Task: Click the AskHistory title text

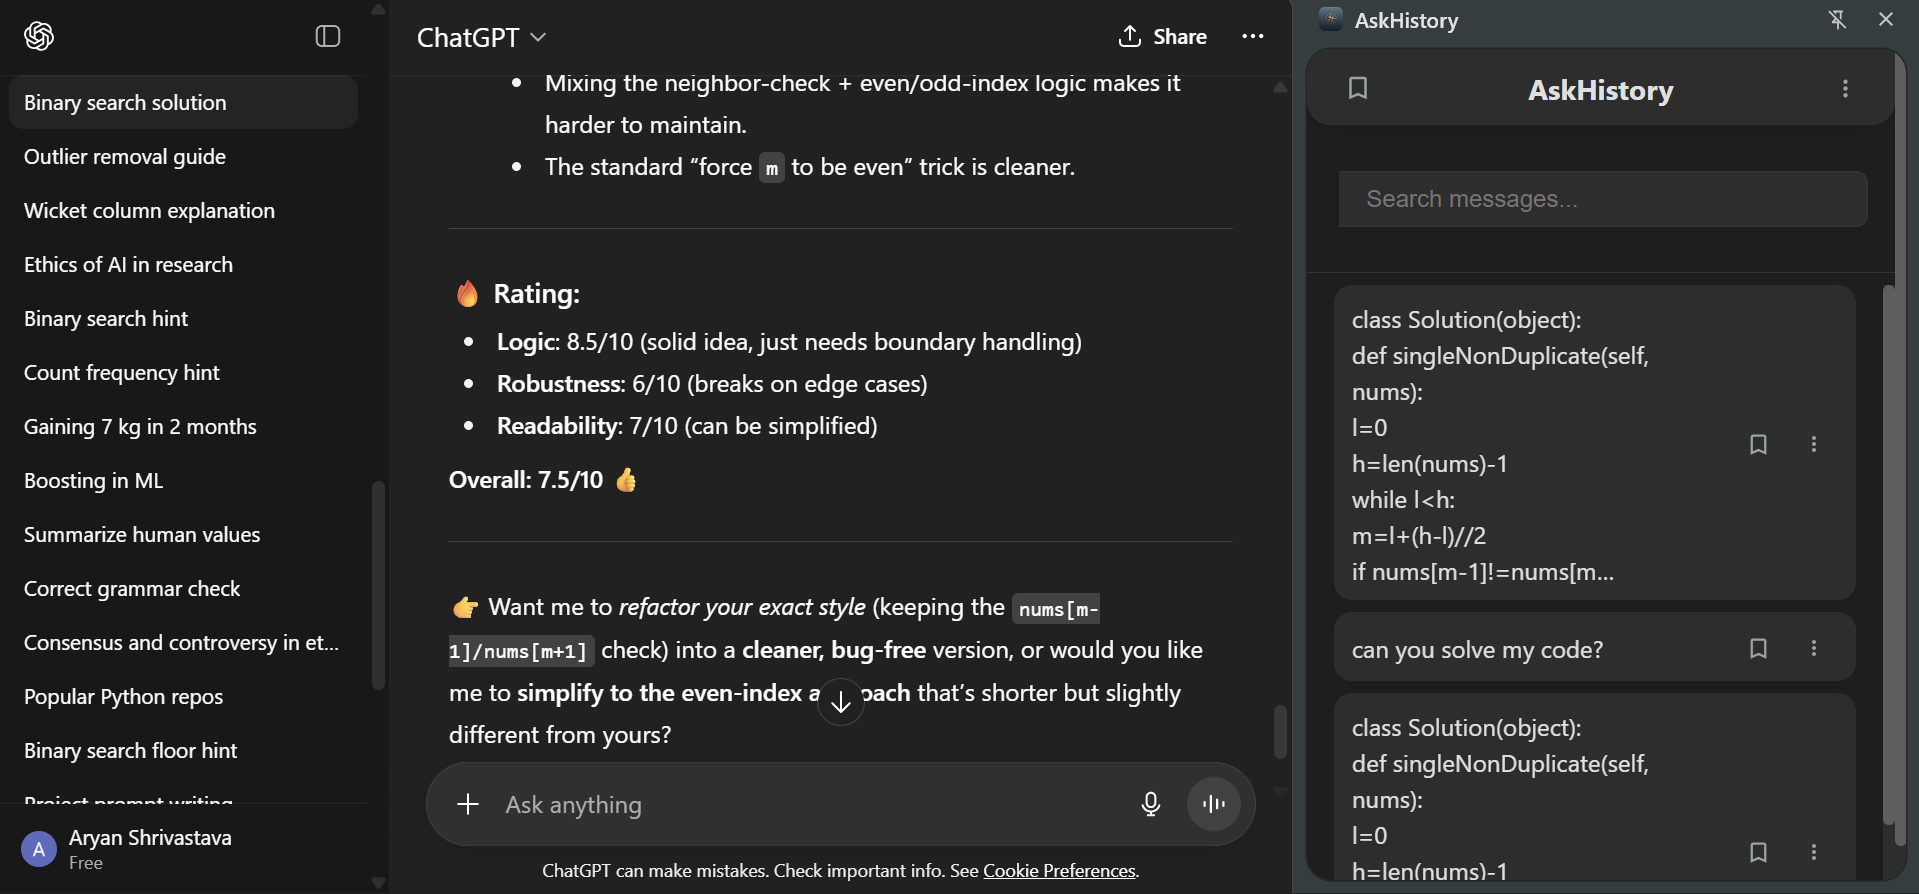Action: [1600, 90]
